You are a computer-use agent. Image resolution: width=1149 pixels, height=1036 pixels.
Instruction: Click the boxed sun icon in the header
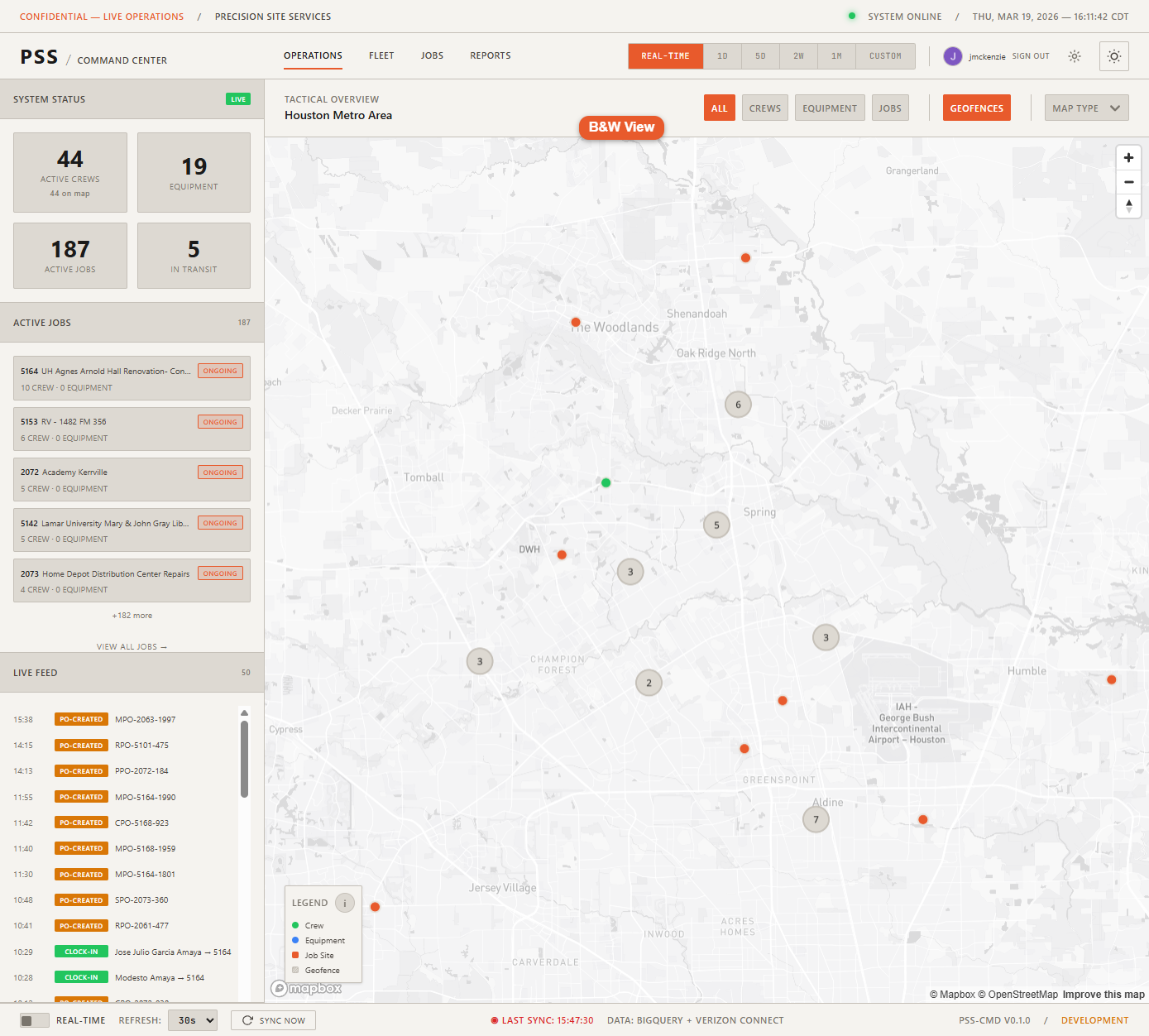coord(1114,56)
